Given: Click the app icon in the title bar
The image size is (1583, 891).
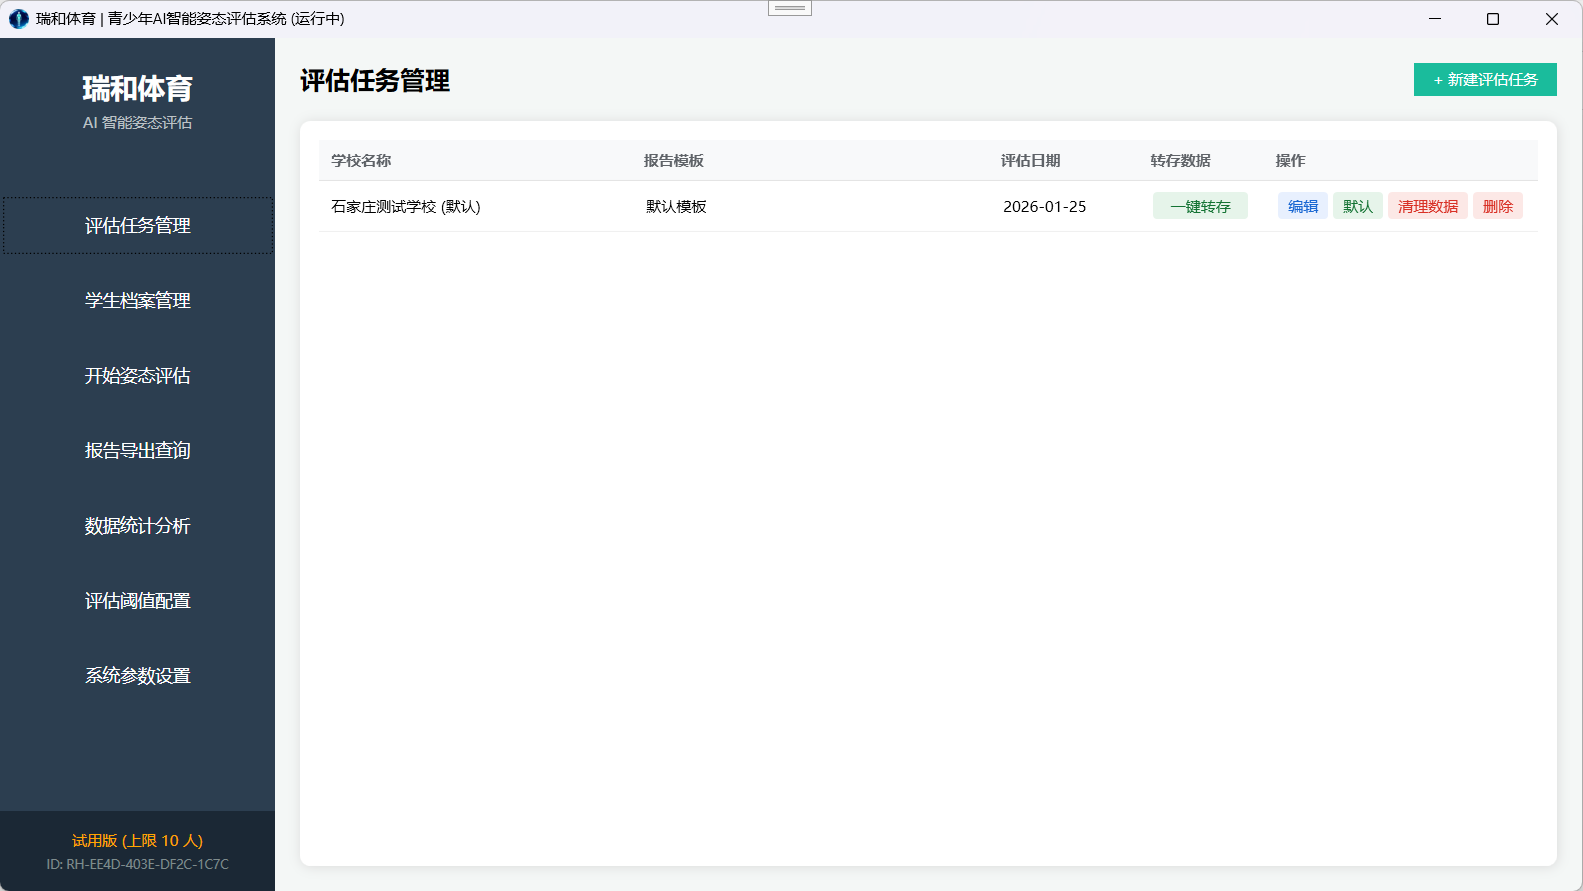Looking at the screenshot, I should click(19, 19).
